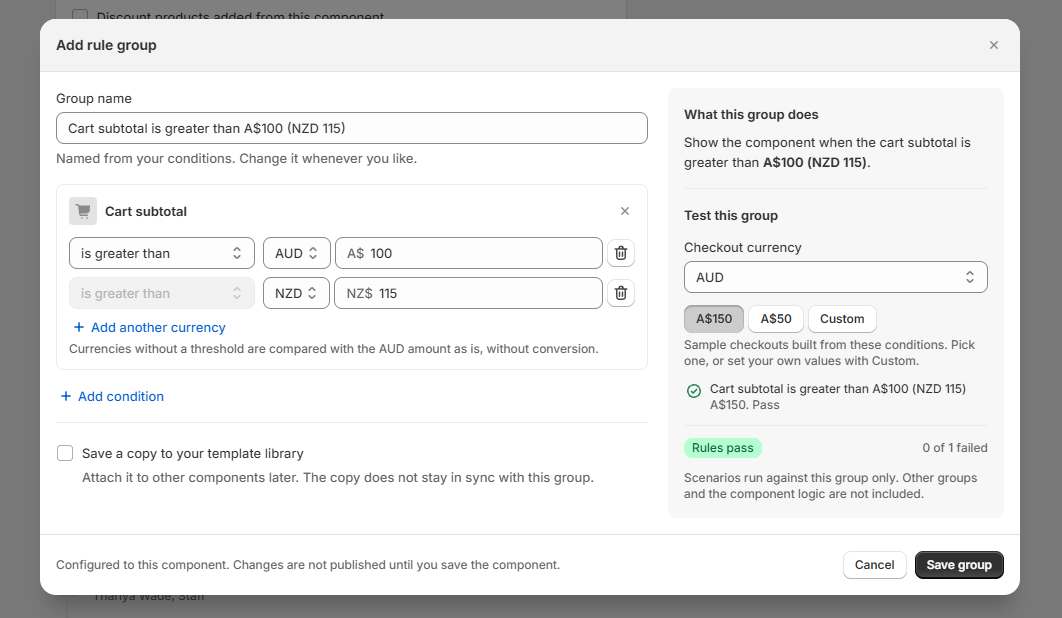
Task: Open the NZD currency selector
Action: click(x=296, y=293)
